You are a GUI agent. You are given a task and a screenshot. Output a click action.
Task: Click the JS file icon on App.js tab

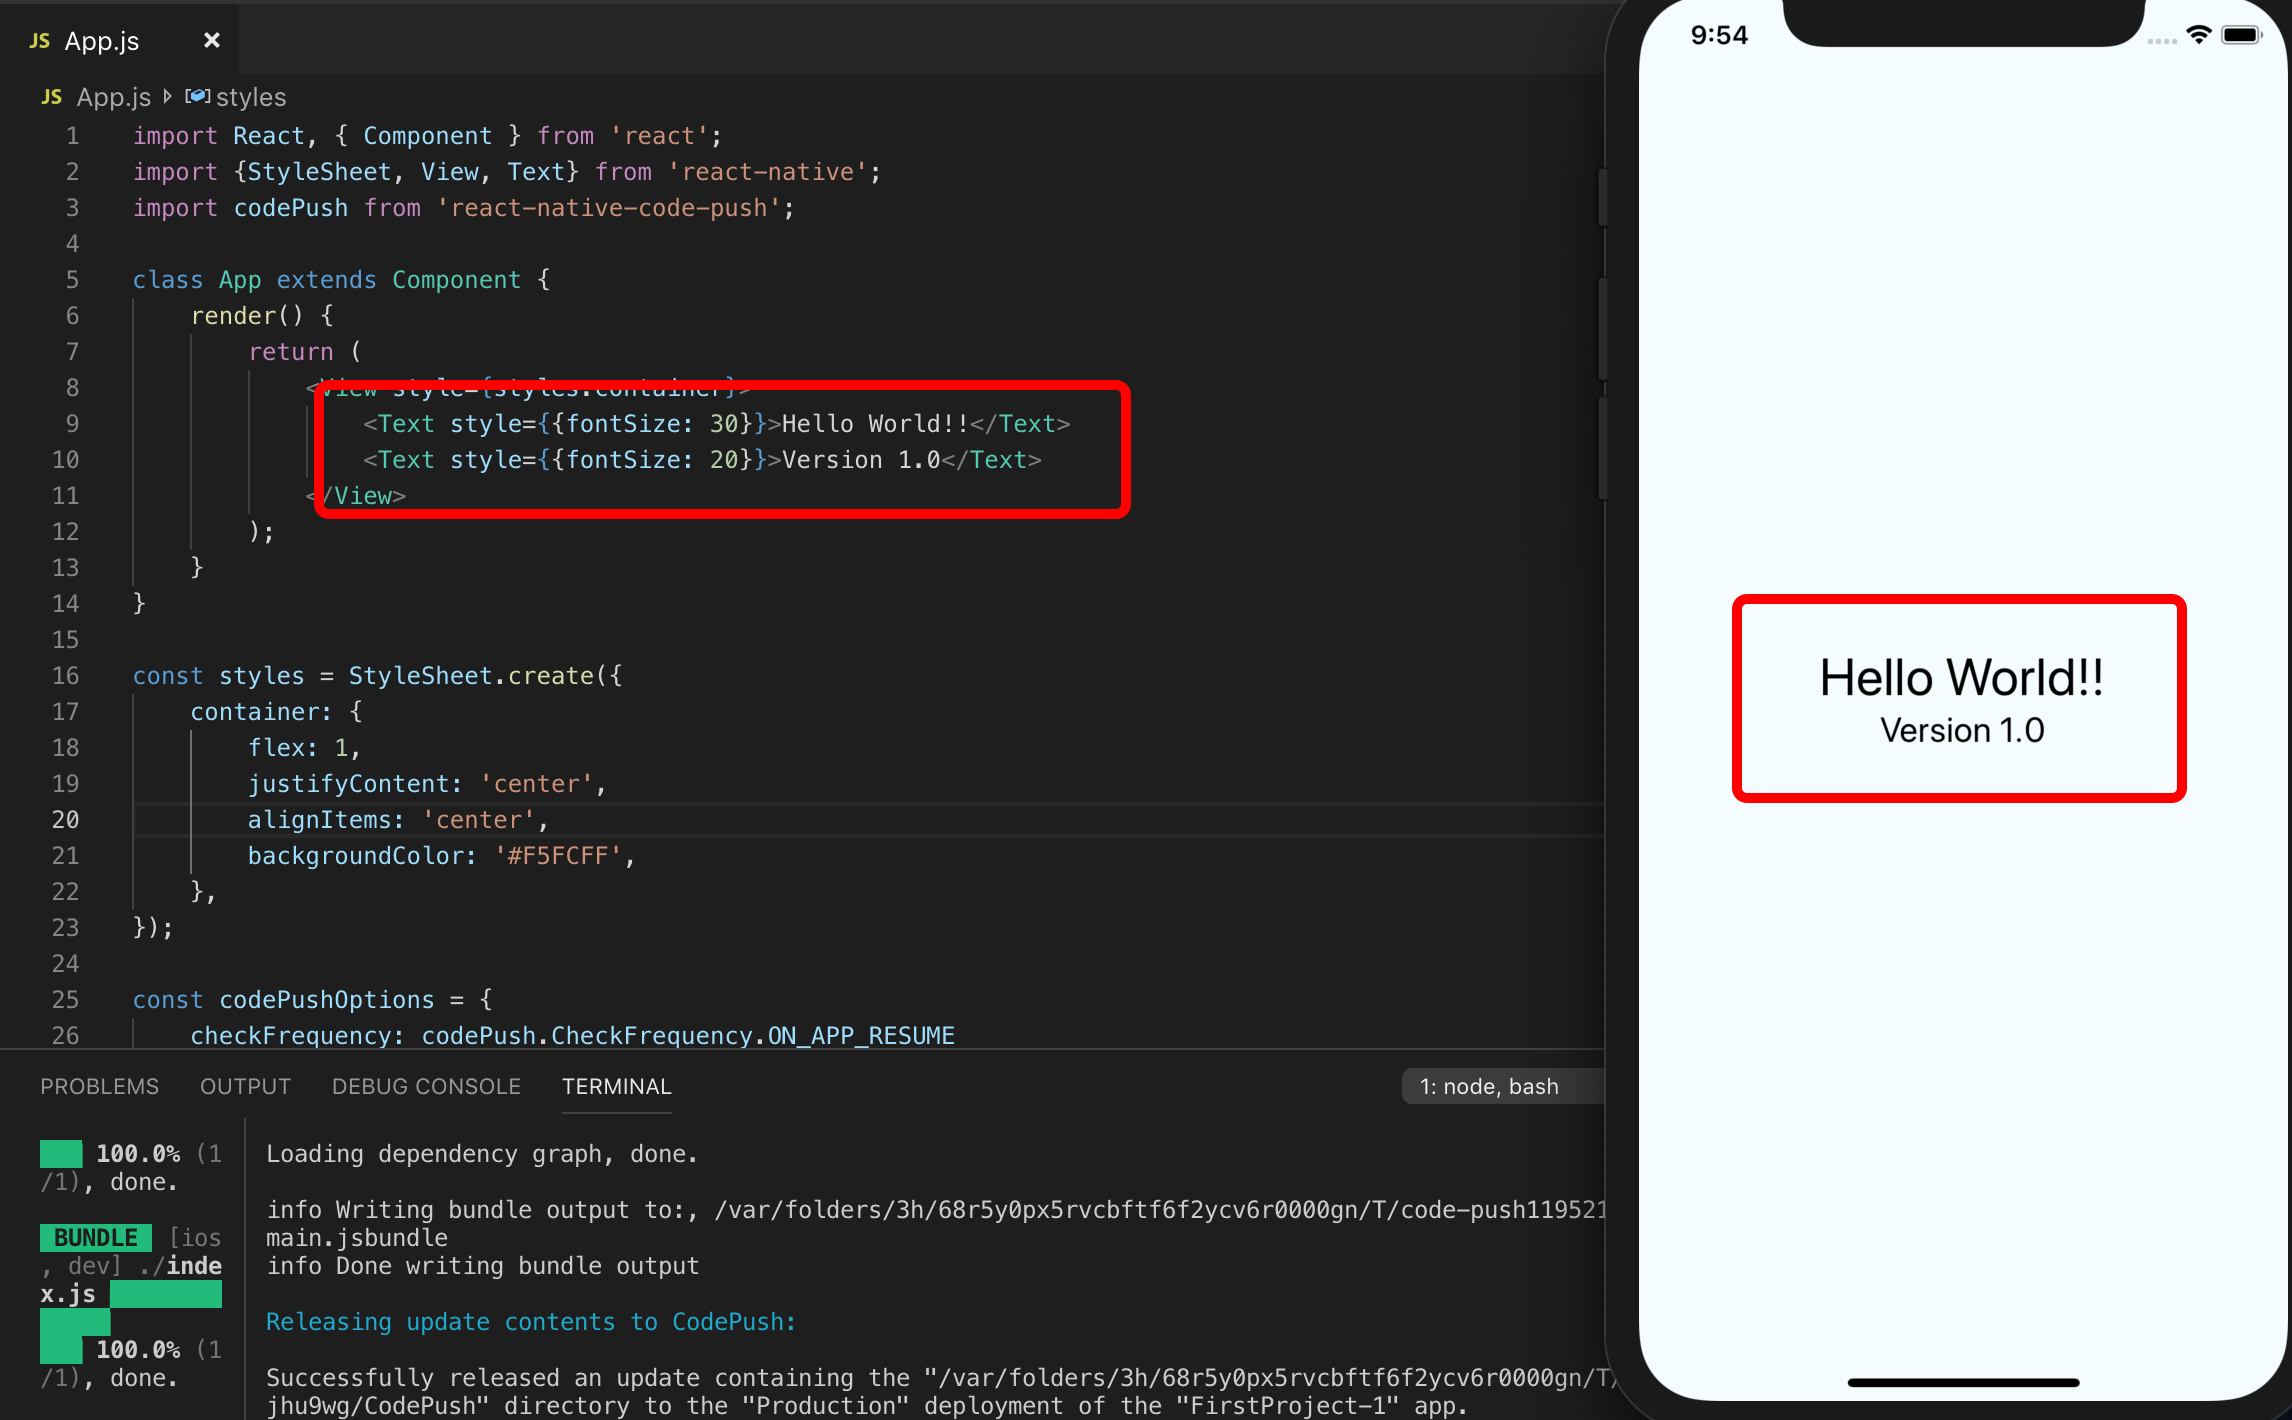tap(40, 41)
